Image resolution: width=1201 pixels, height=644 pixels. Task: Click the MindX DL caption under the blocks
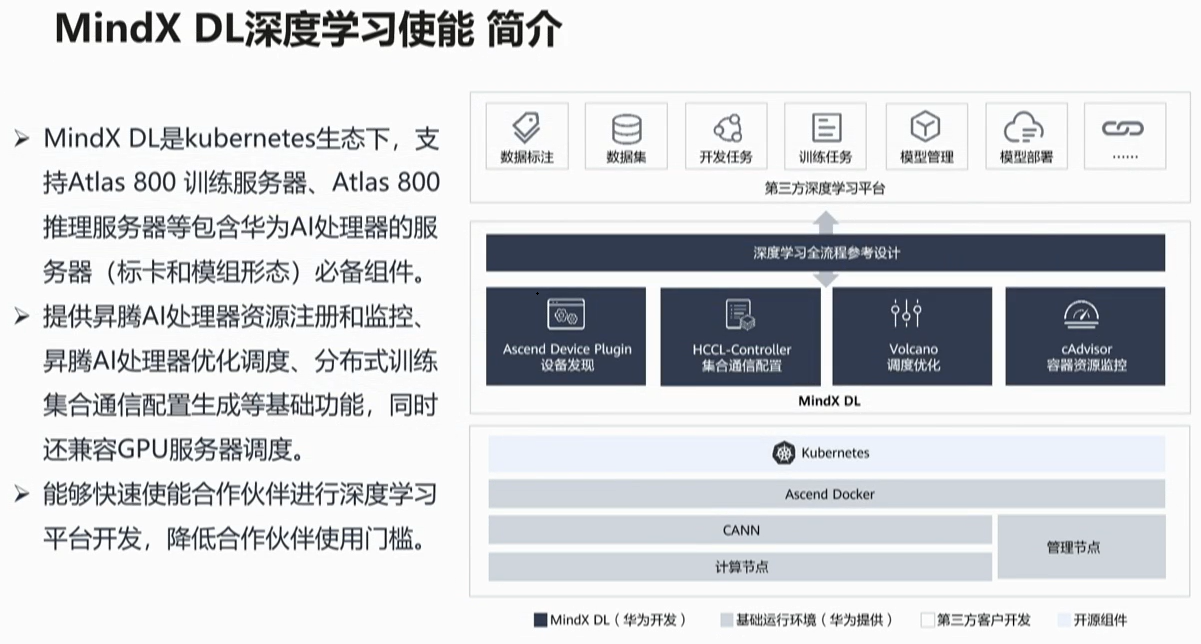coord(829,402)
